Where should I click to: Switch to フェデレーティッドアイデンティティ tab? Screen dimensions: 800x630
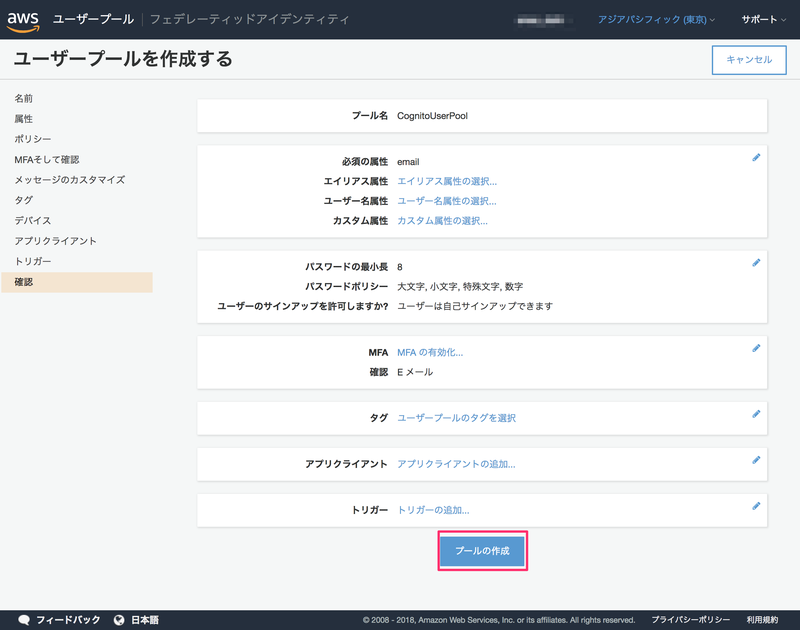[249, 19]
